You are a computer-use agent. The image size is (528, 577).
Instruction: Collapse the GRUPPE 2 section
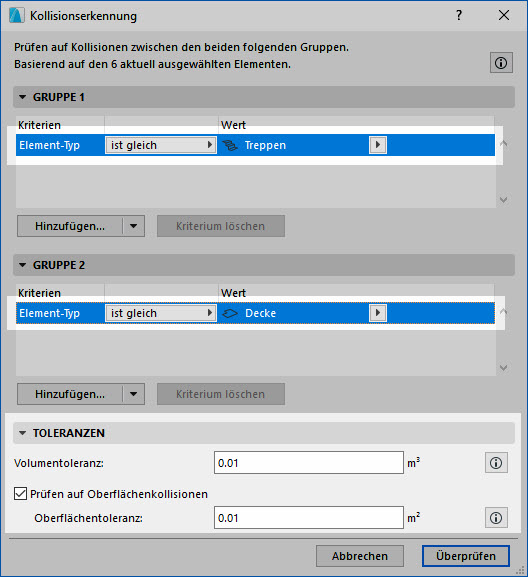coord(22,265)
